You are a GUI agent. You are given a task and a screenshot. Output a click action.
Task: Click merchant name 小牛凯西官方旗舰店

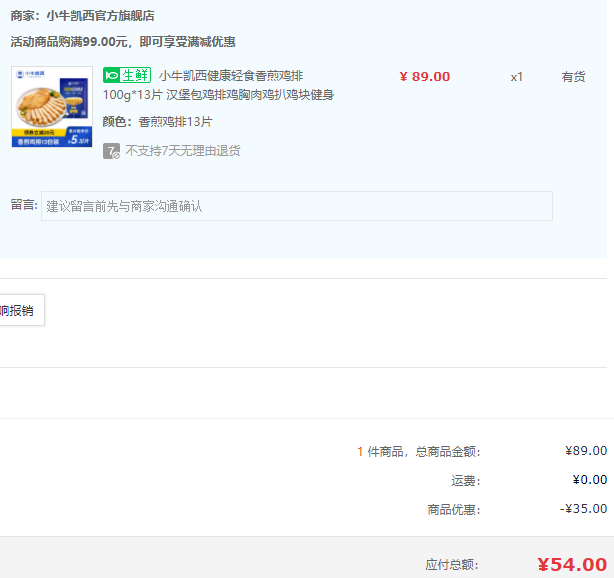pos(100,16)
